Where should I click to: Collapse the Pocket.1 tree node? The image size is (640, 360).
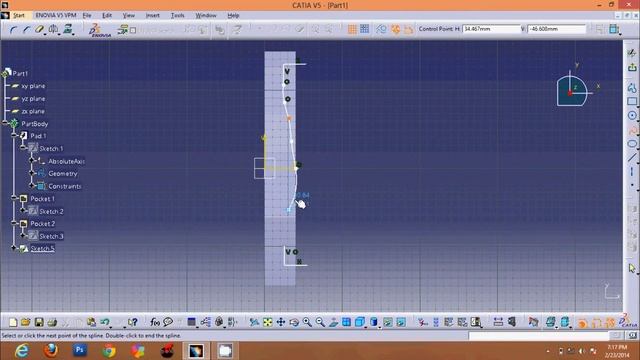tap(14, 198)
